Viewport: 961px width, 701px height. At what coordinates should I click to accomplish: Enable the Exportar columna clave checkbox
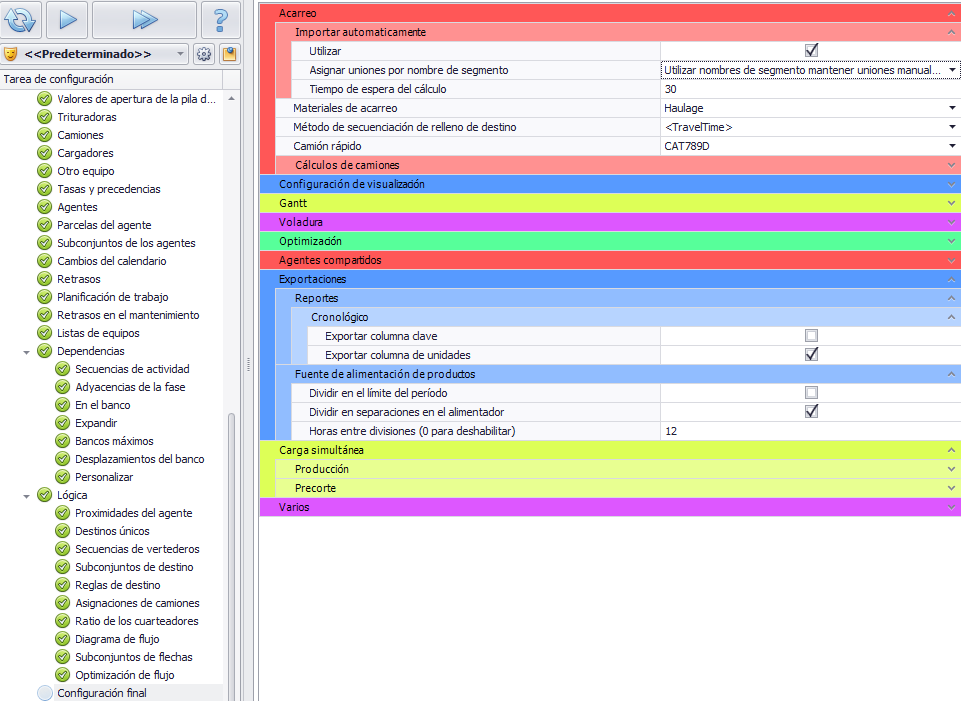811,336
